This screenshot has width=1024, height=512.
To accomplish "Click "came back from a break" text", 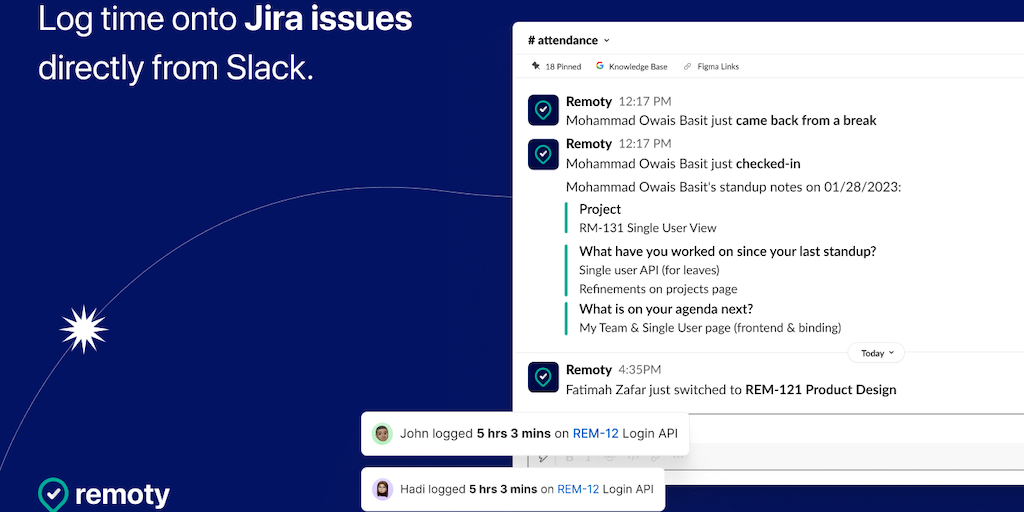I will (x=806, y=121).
